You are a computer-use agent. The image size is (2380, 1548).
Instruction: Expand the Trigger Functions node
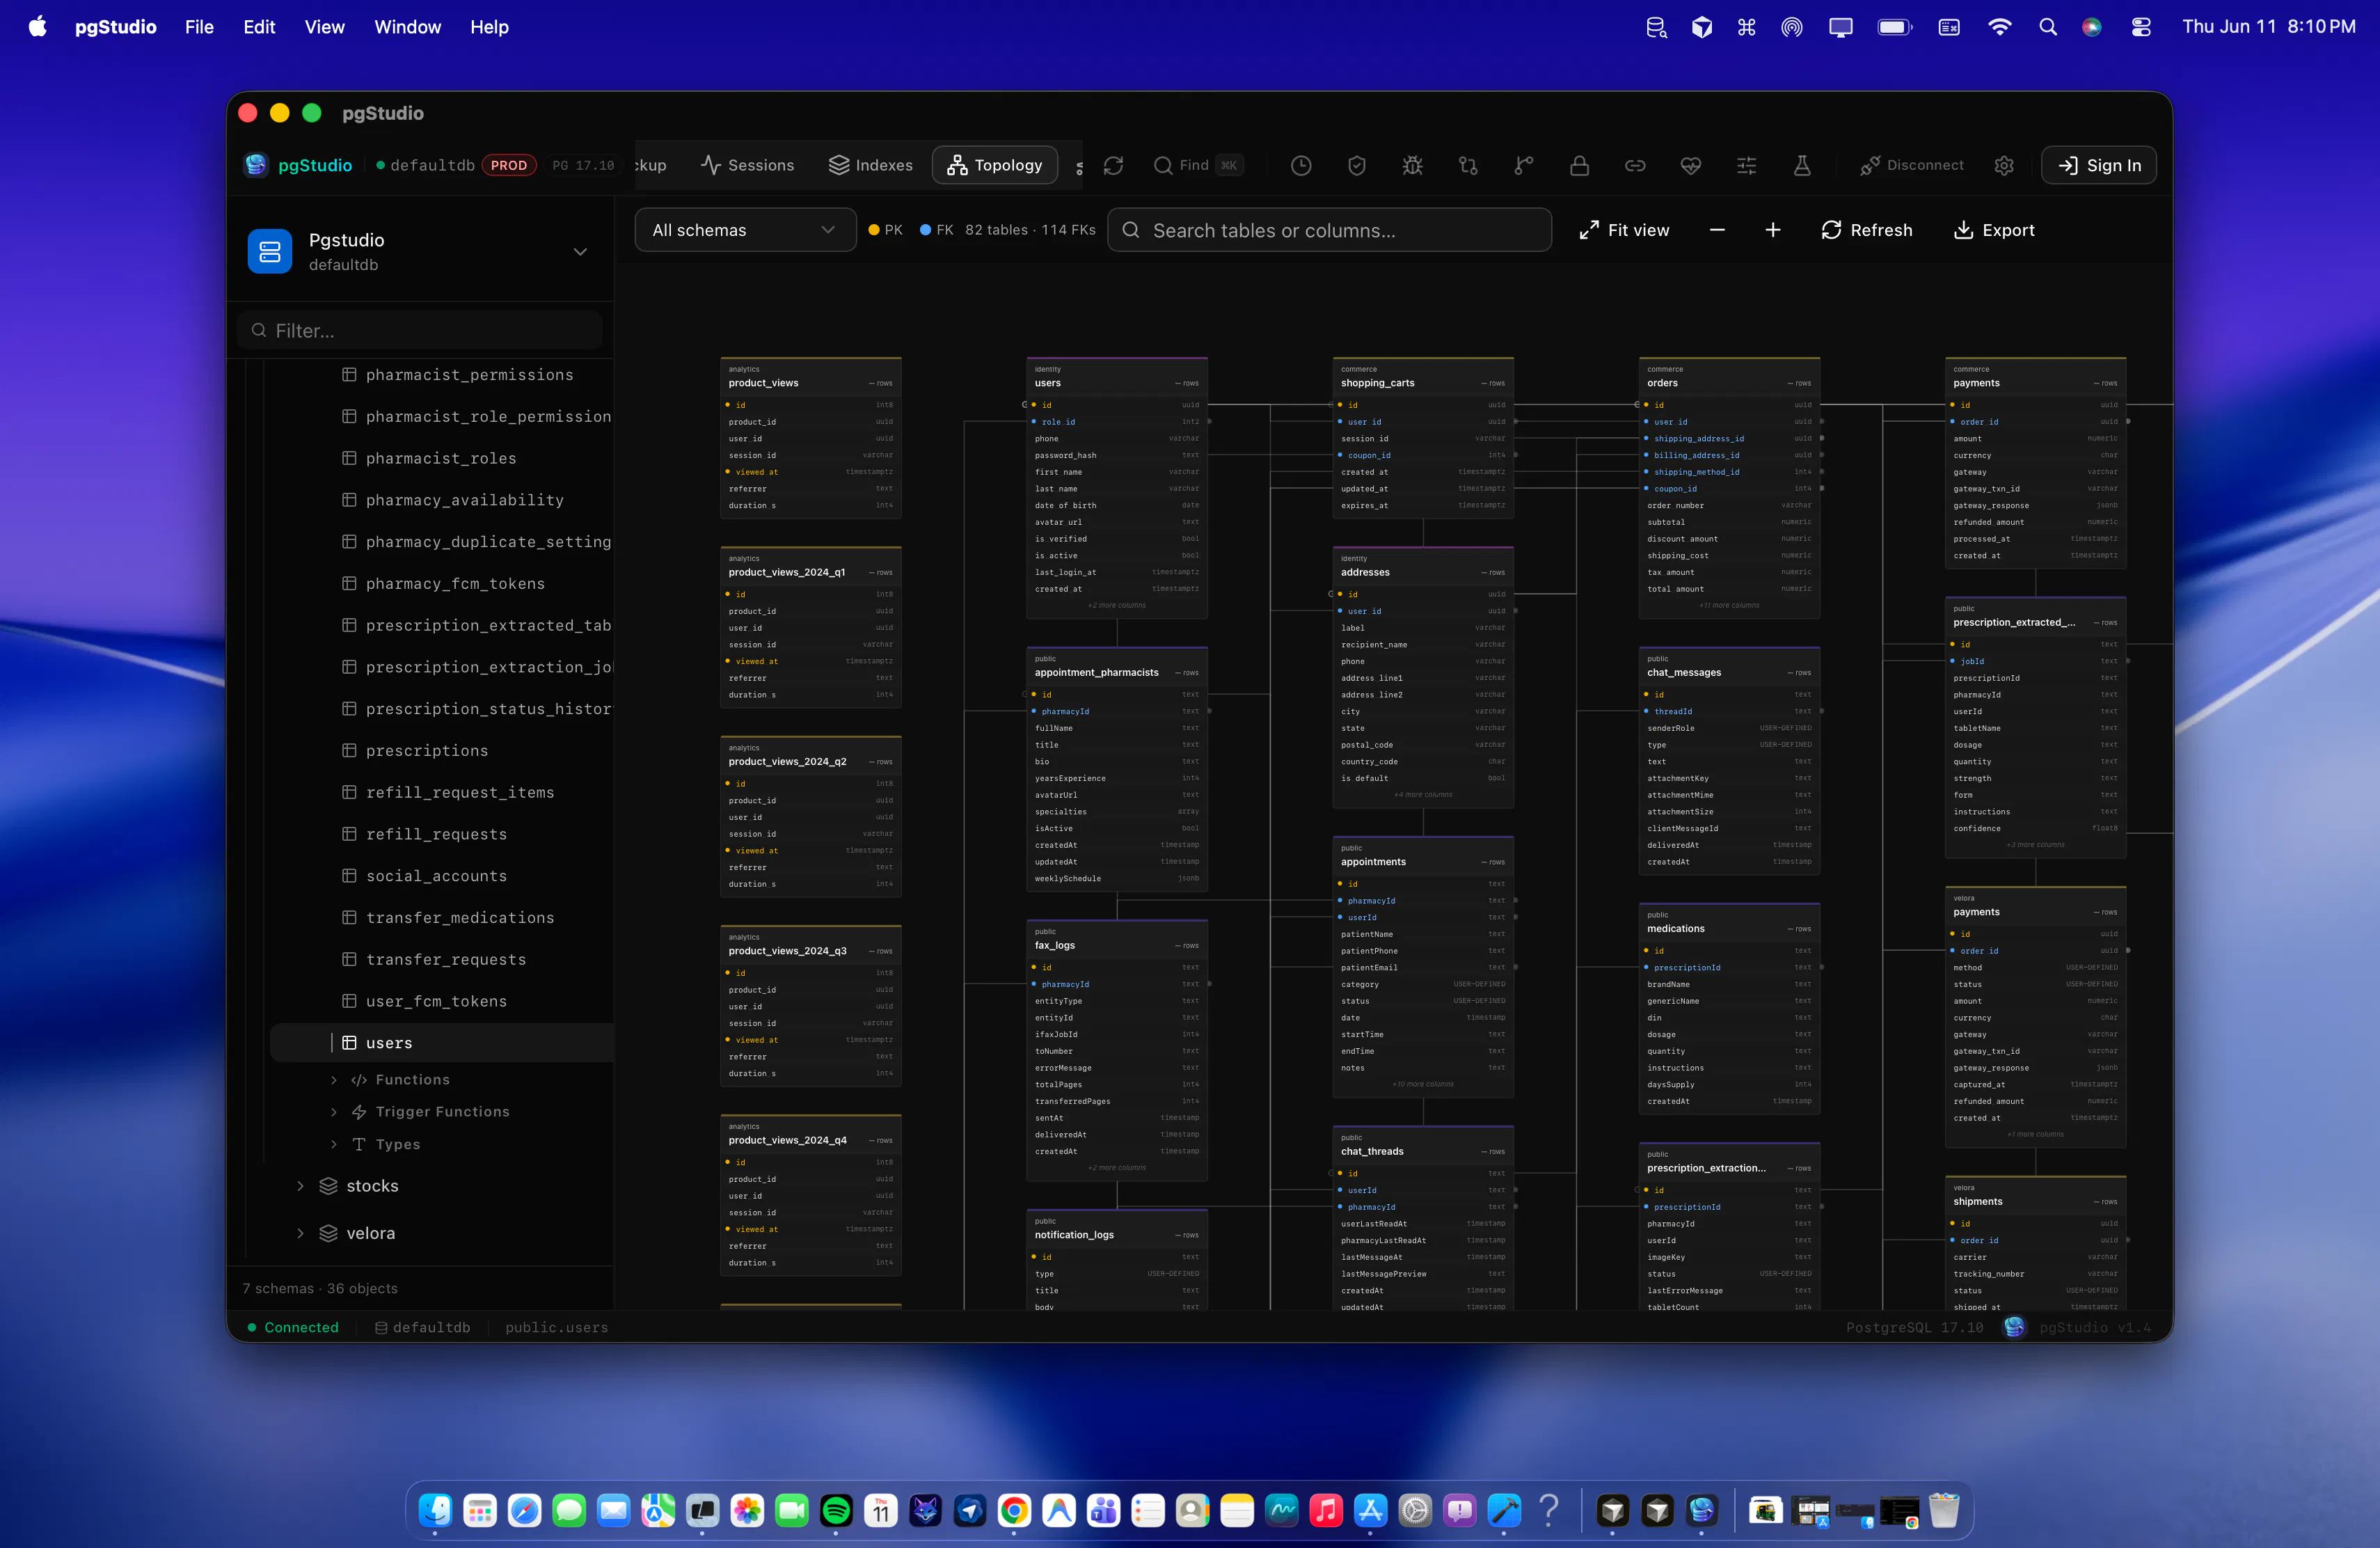pos(334,1112)
